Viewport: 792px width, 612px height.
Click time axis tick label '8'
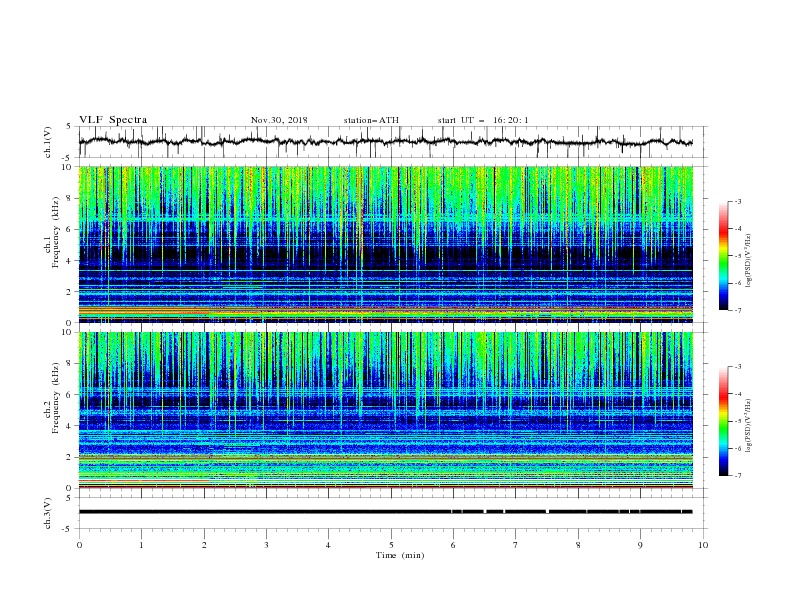click(x=578, y=545)
